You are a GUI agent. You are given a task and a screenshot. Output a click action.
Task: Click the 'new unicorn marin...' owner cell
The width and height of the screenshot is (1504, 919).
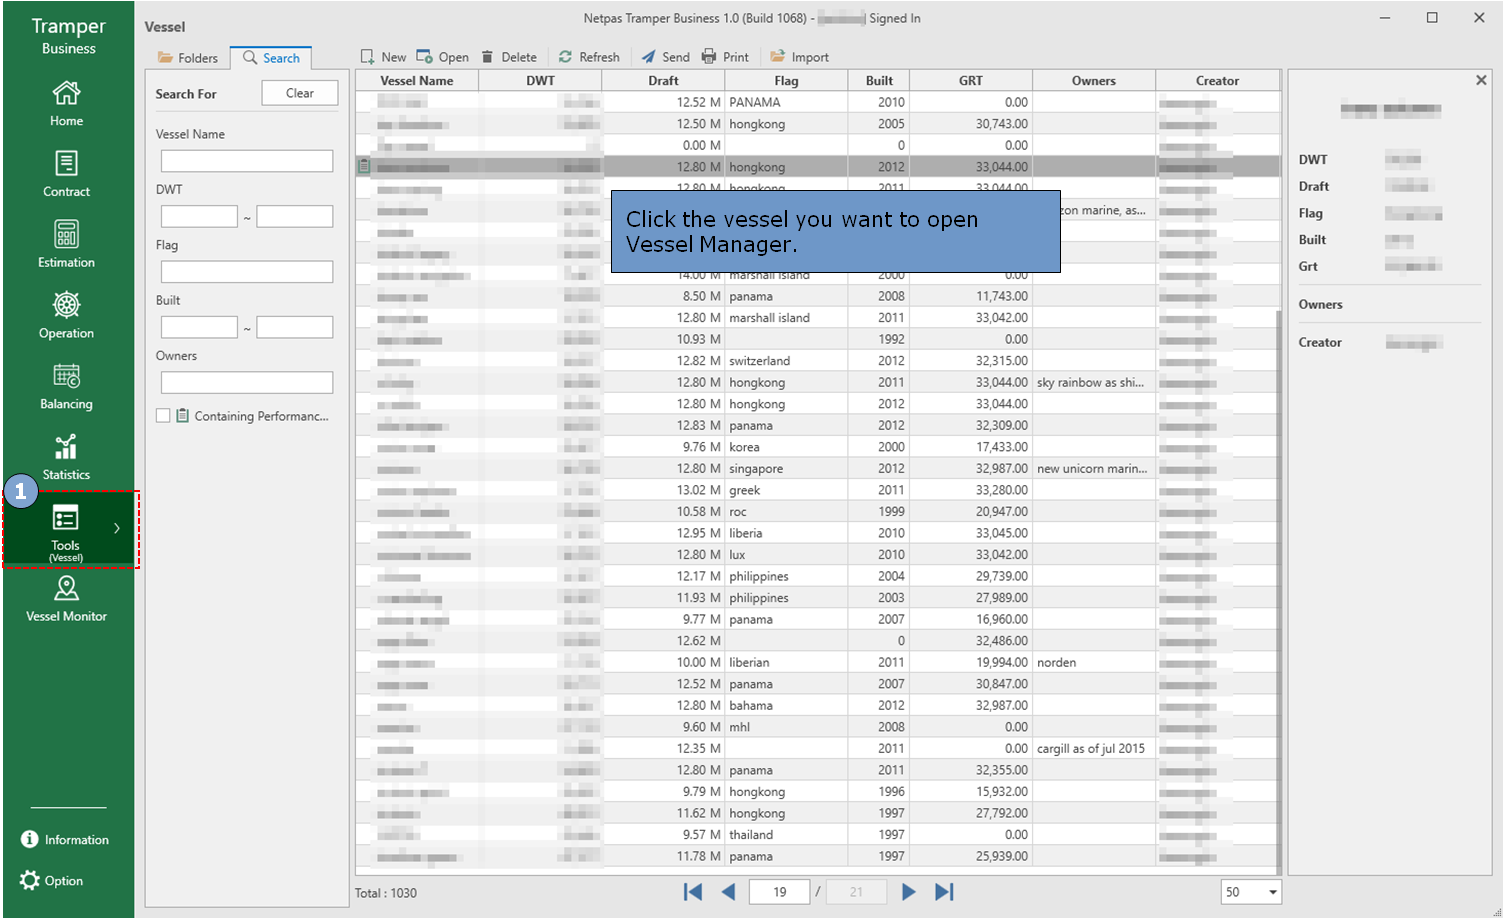point(1094,468)
